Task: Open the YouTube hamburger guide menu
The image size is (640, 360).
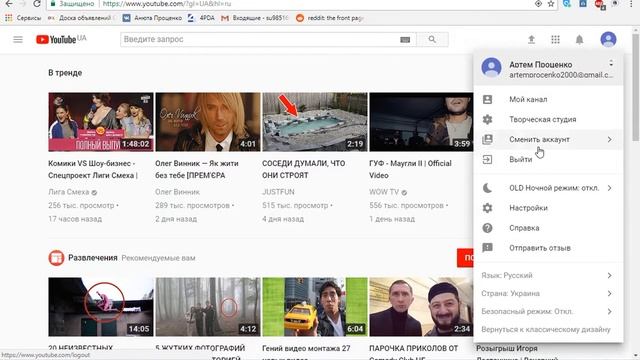Action: coord(18,40)
